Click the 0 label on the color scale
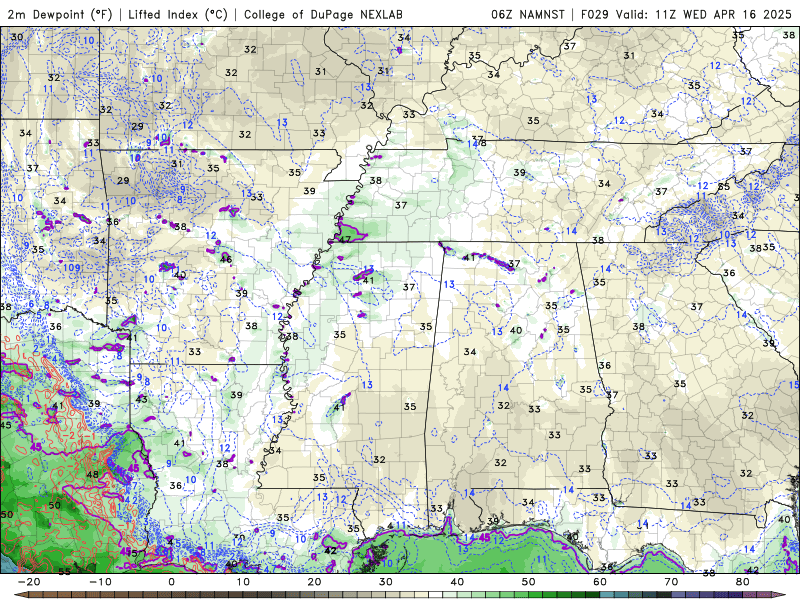Image resolution: width=800 pixels, height=600 pixels. [171, 582]
